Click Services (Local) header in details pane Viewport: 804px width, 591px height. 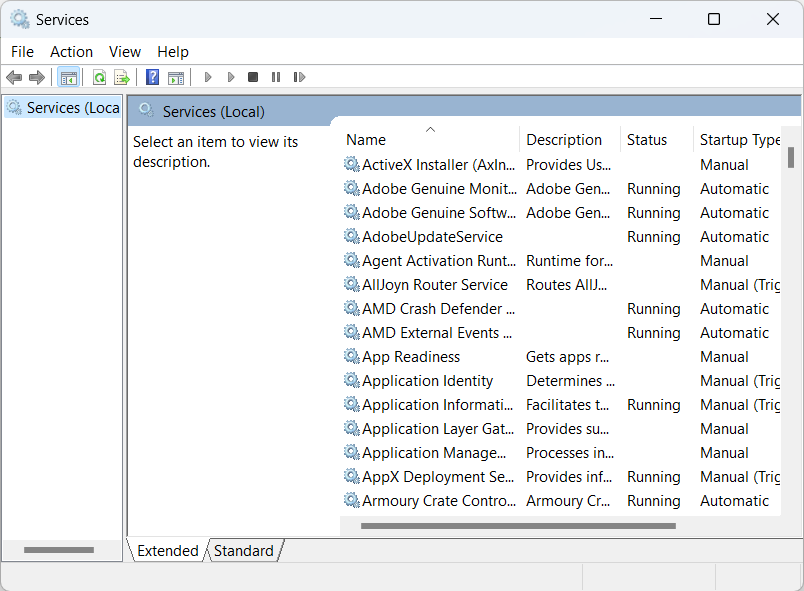tap(213, 111)
